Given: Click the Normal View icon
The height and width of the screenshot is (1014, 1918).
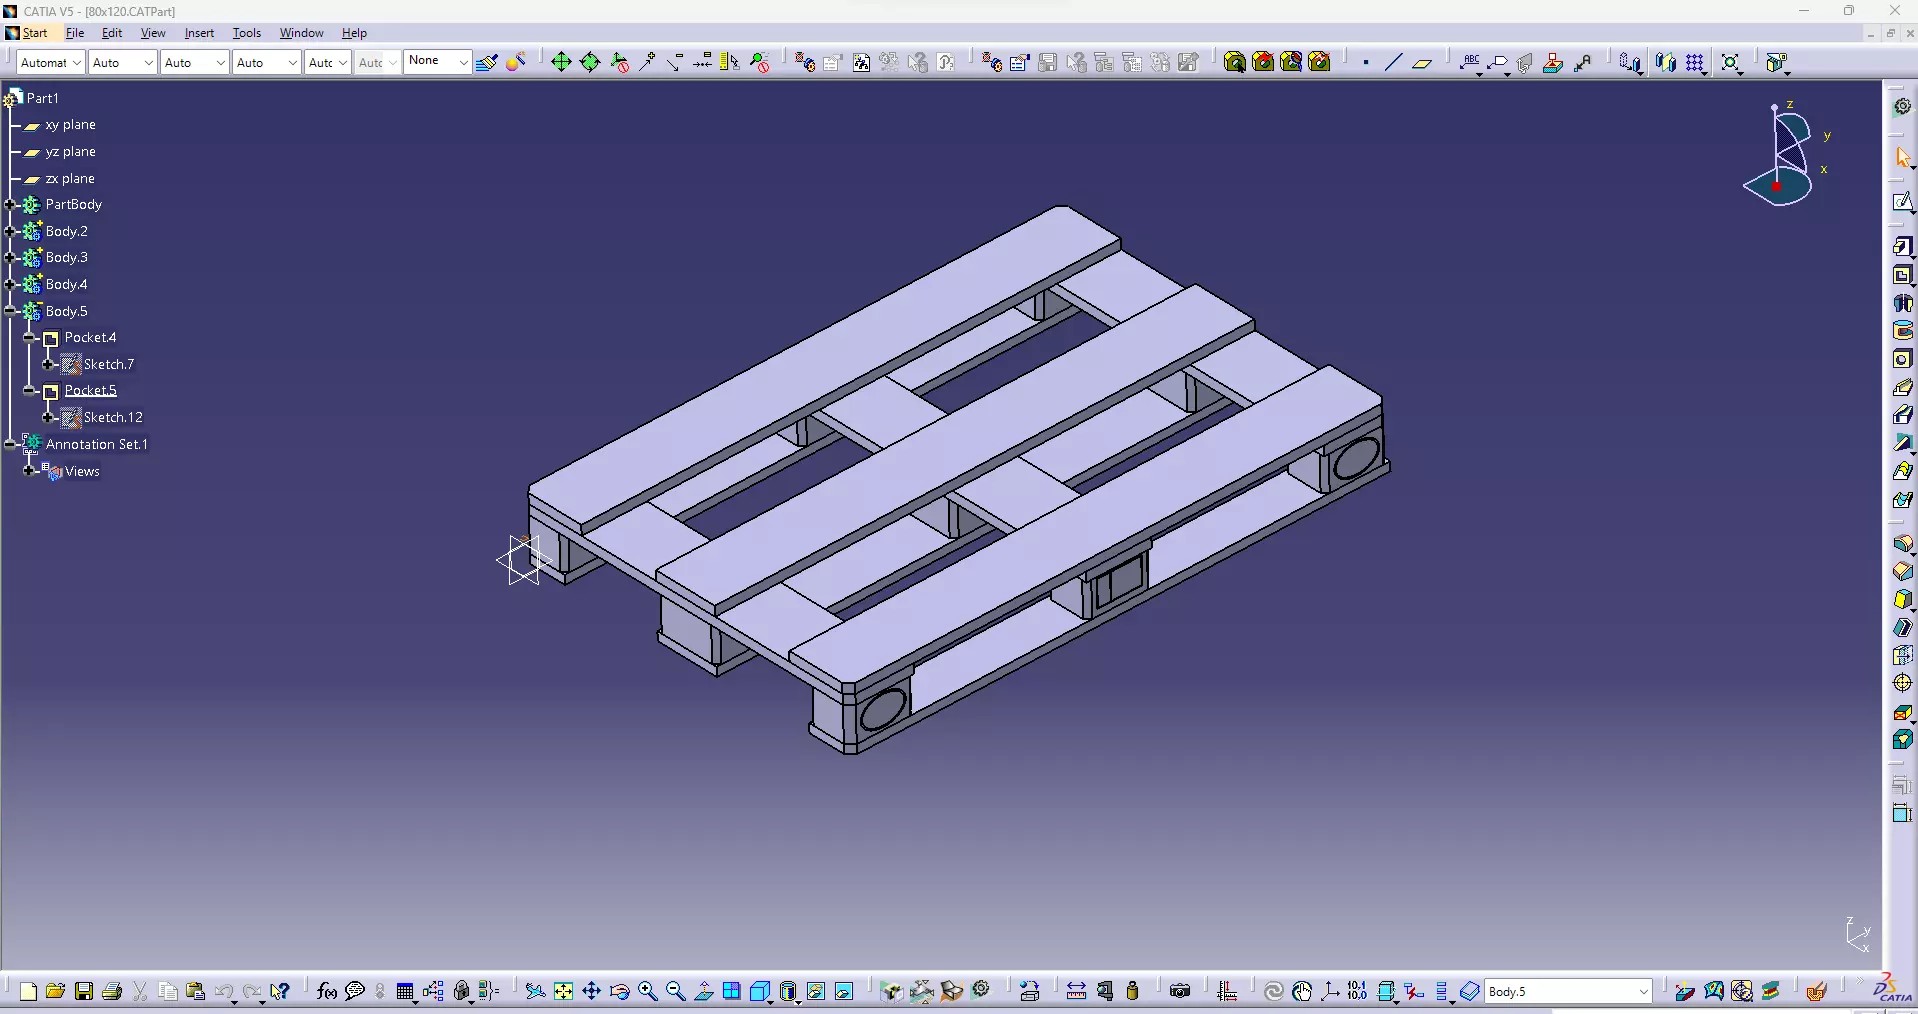Looking at the screenshot, I should click(704, 991).
